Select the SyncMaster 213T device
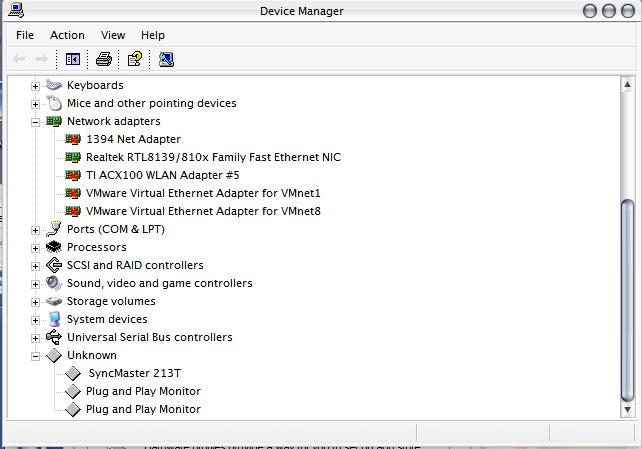Screen dimensions: 642x449 pyautogui.click(x=135, y=373)
